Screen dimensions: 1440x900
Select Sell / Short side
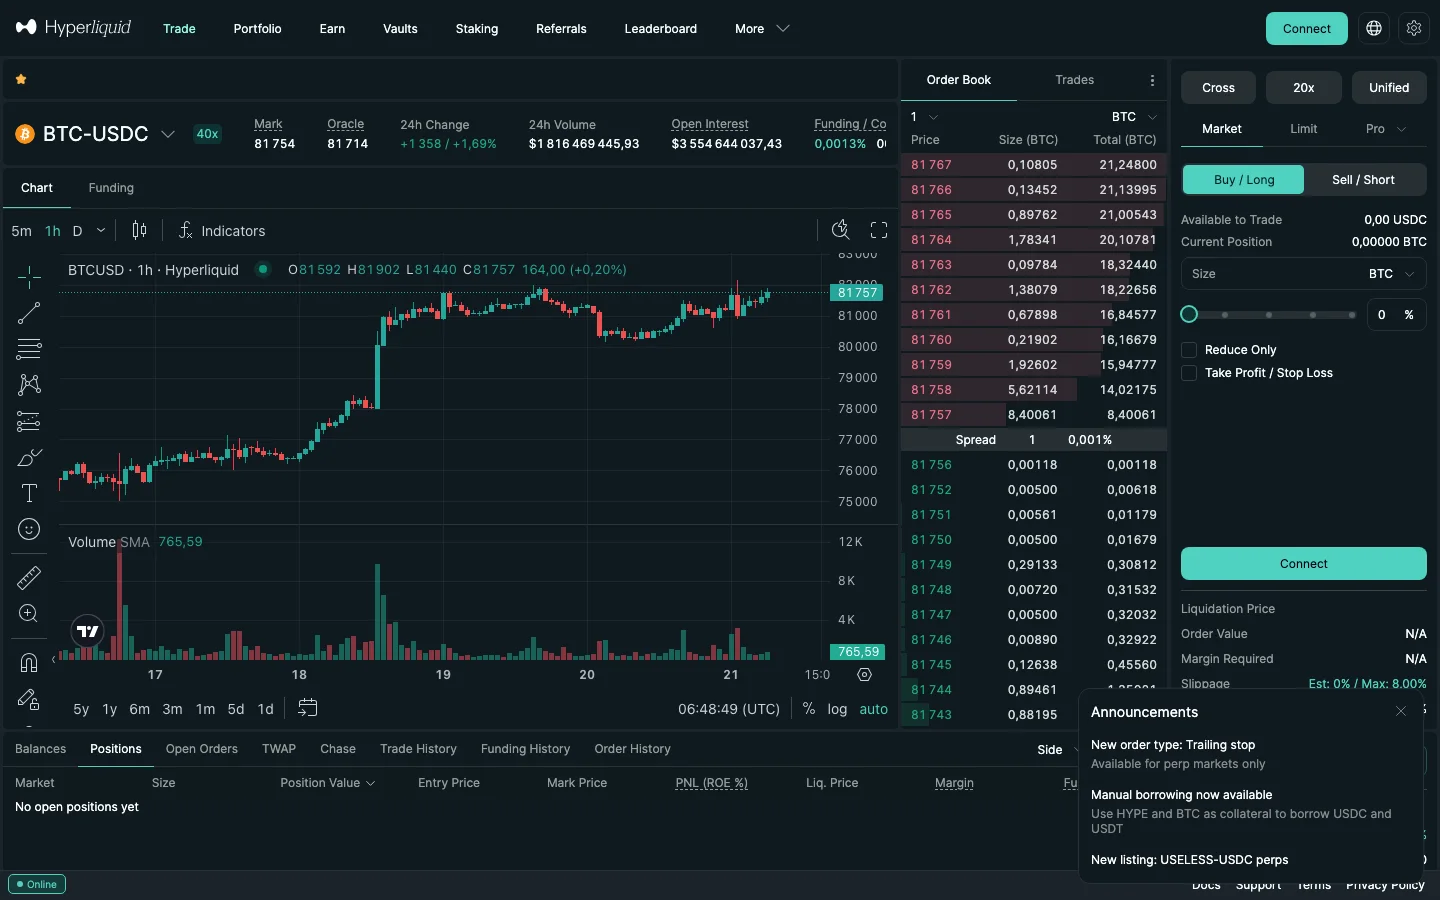tap(1363, 180)
